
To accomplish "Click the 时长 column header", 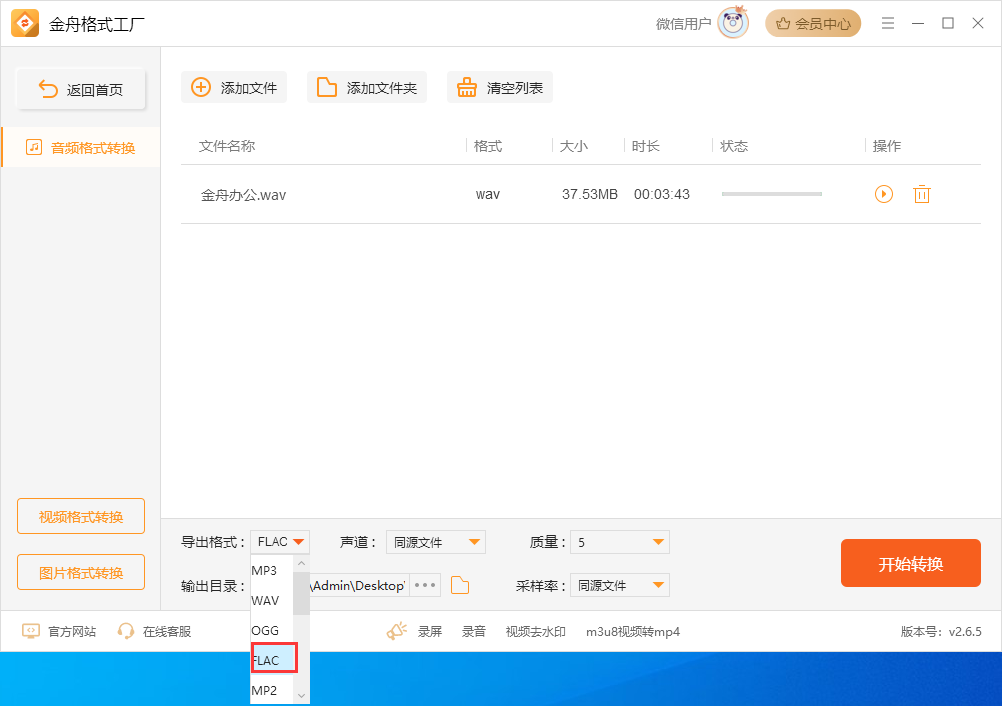I will (645, 146).
